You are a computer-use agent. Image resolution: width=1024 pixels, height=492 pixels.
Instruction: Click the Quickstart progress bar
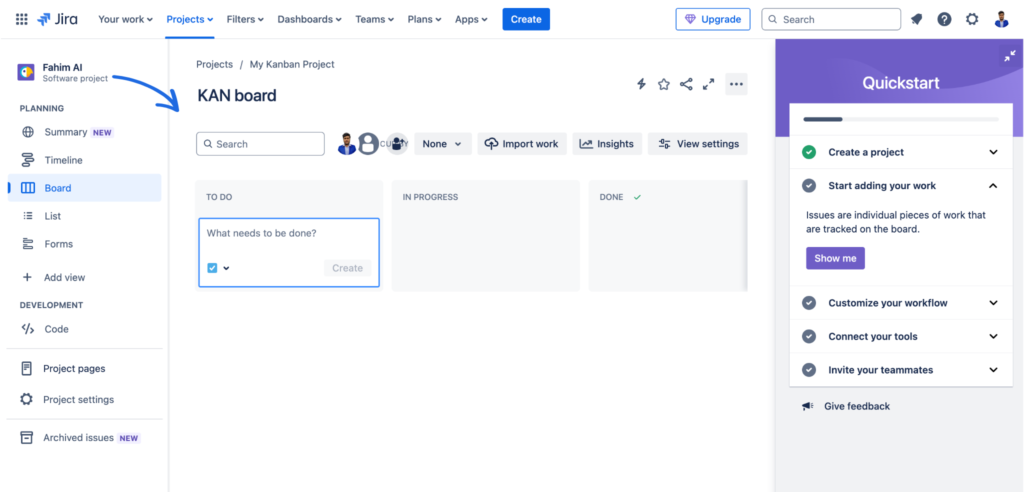pos(901,120)
